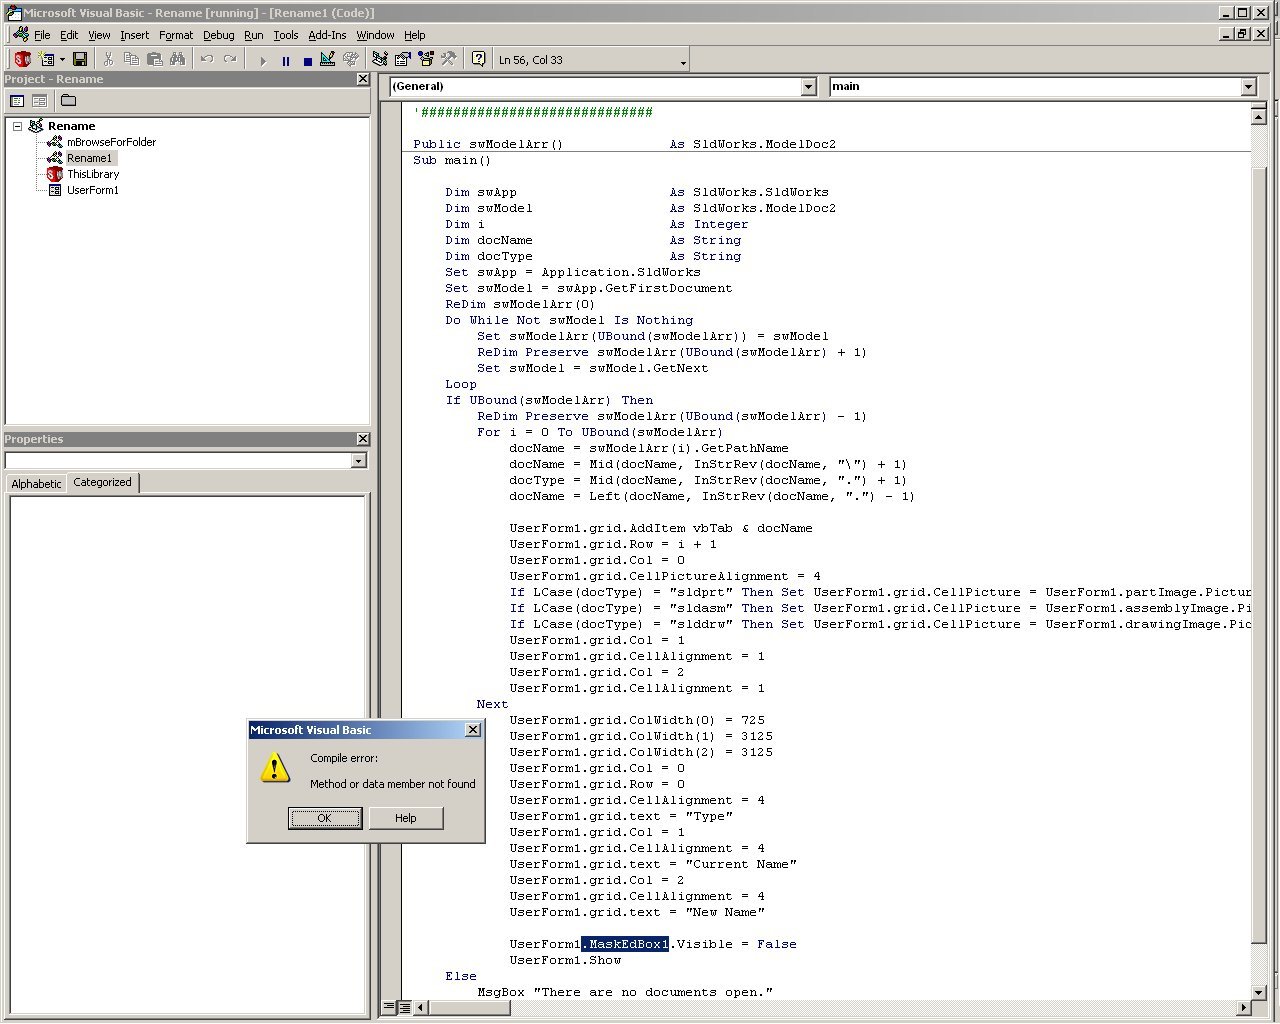
Task: Click the code window scroll down arrow
Action: (1259, 992)
